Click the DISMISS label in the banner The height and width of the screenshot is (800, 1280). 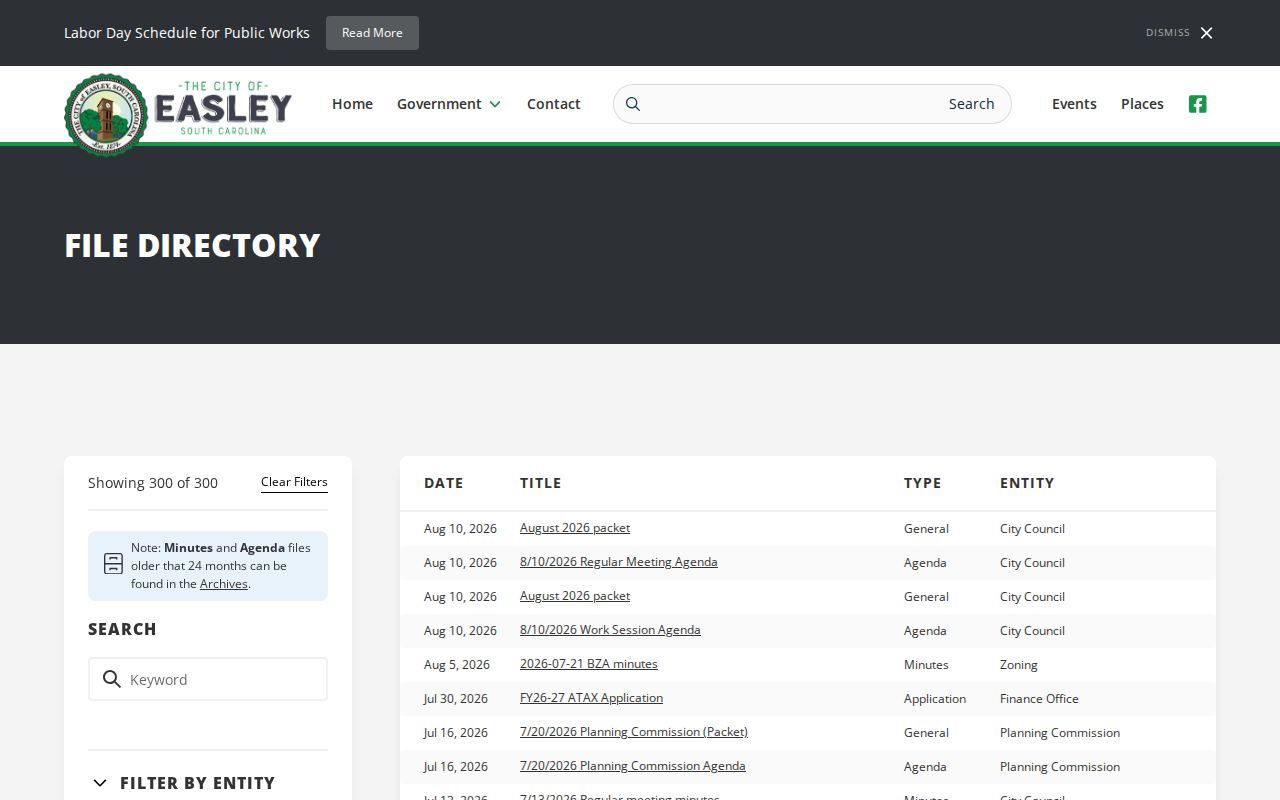tap(1168, 33)
